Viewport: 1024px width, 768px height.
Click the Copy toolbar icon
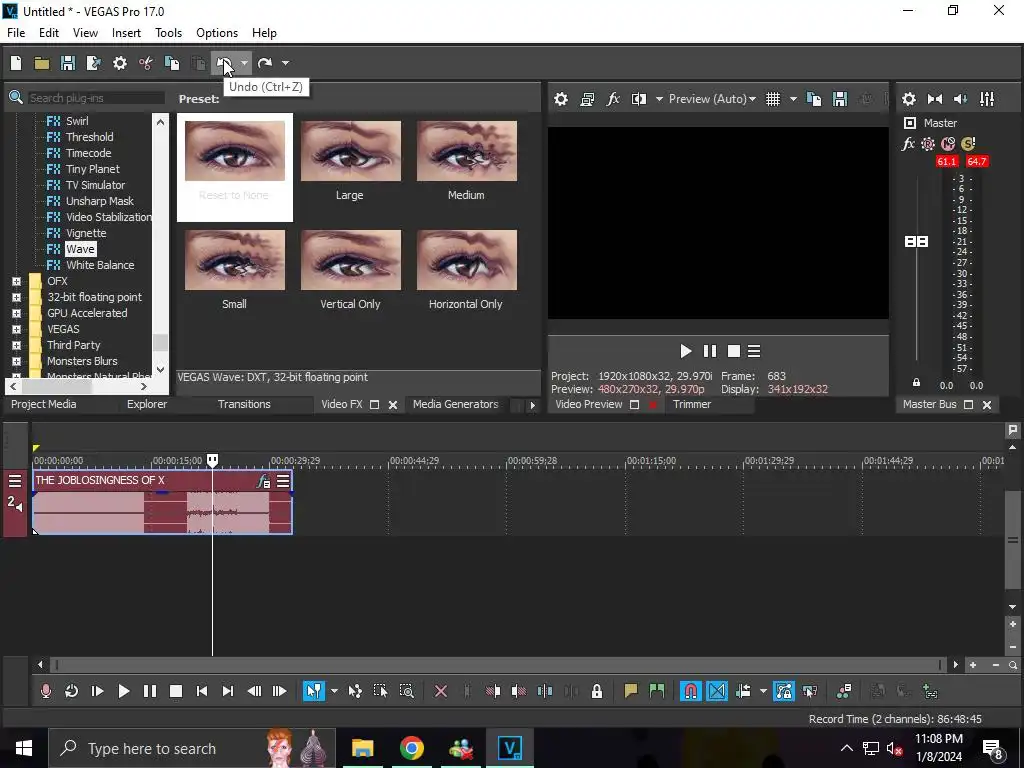pyautogui.click(x=172, y=63)
